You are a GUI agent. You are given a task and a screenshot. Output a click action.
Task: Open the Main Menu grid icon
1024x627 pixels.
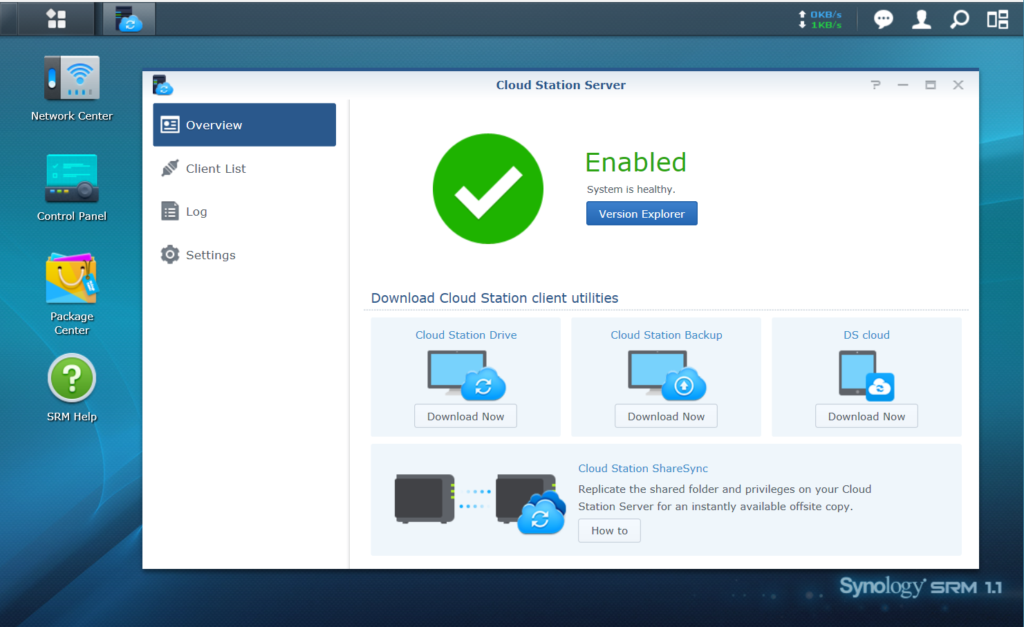[x=56, y=19]
